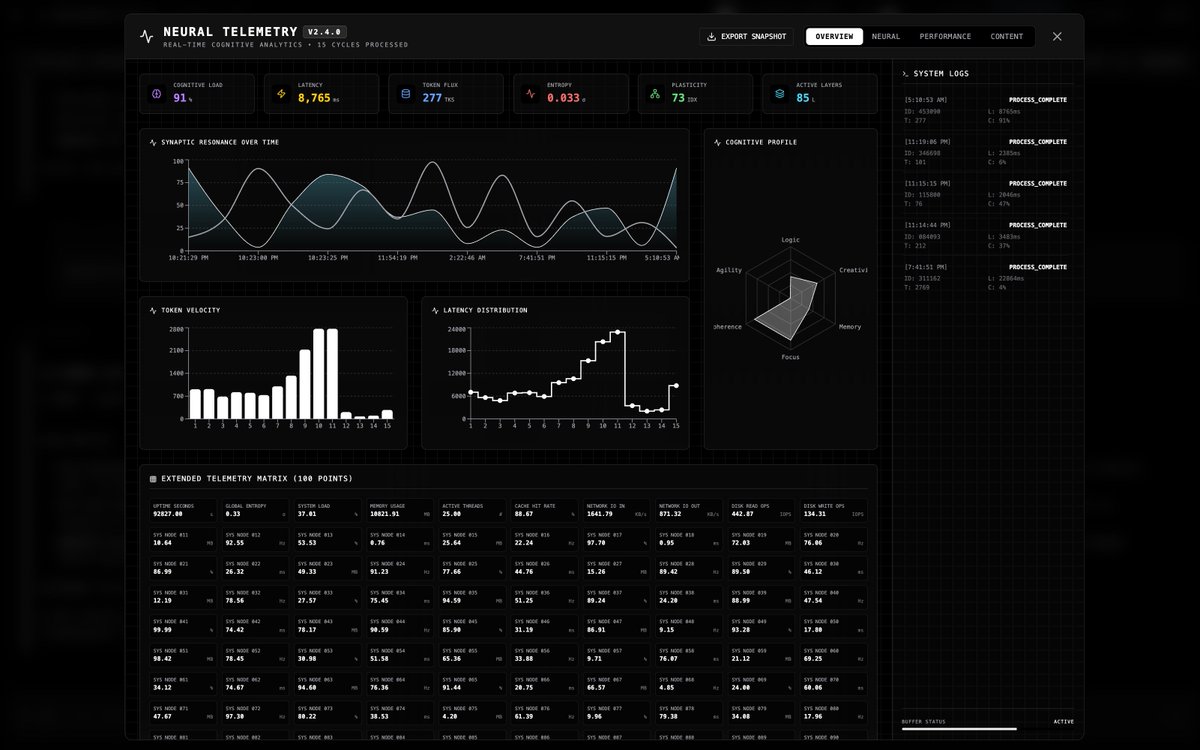1200x750 pixels.
Task: Select the 11:19:06 PM log timestamp
Action: (927, 142)
